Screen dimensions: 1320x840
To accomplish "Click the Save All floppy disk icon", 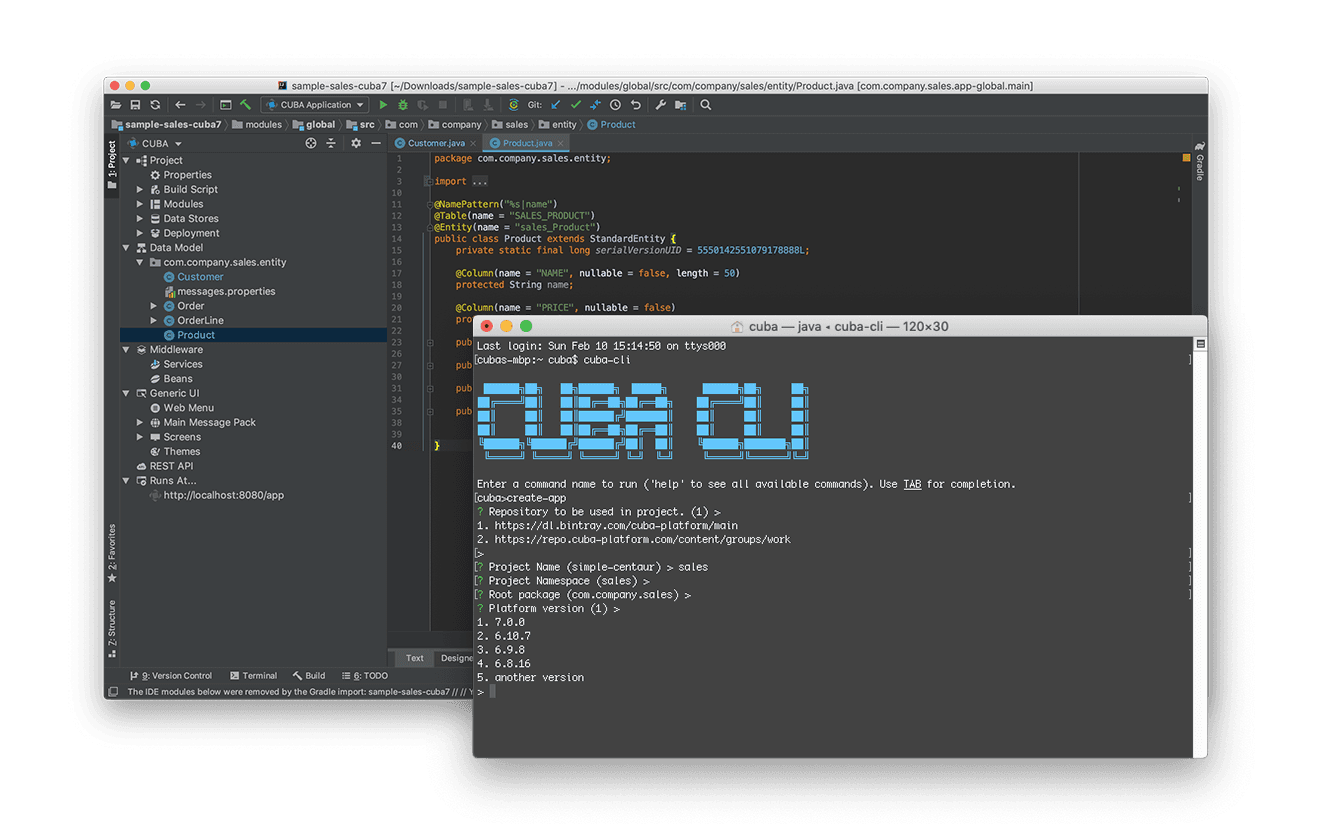I will (x=135, y=105).
